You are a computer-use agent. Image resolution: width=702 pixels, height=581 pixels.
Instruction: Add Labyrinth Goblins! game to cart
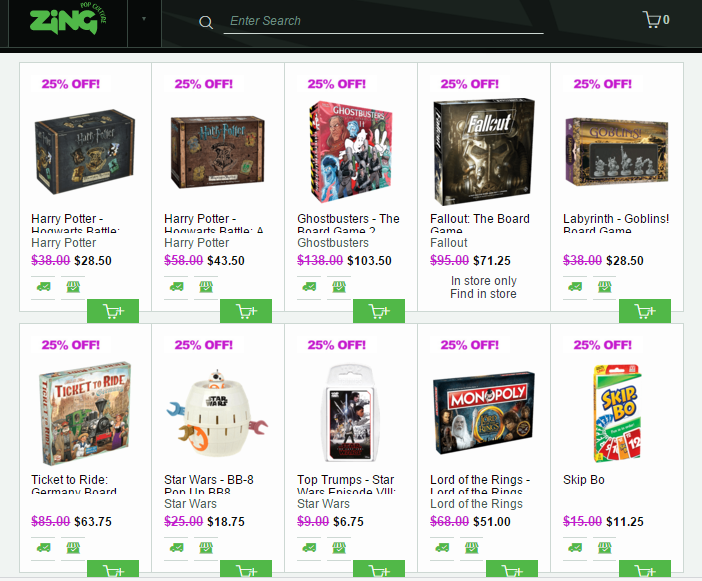tap(645, 311)
